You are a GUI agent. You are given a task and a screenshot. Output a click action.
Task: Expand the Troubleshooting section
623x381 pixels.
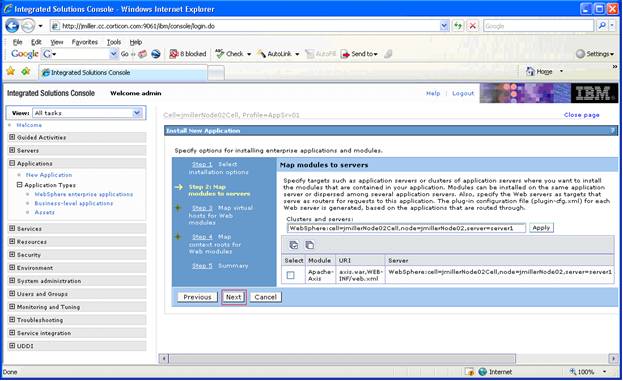click(x=12, y=319)
